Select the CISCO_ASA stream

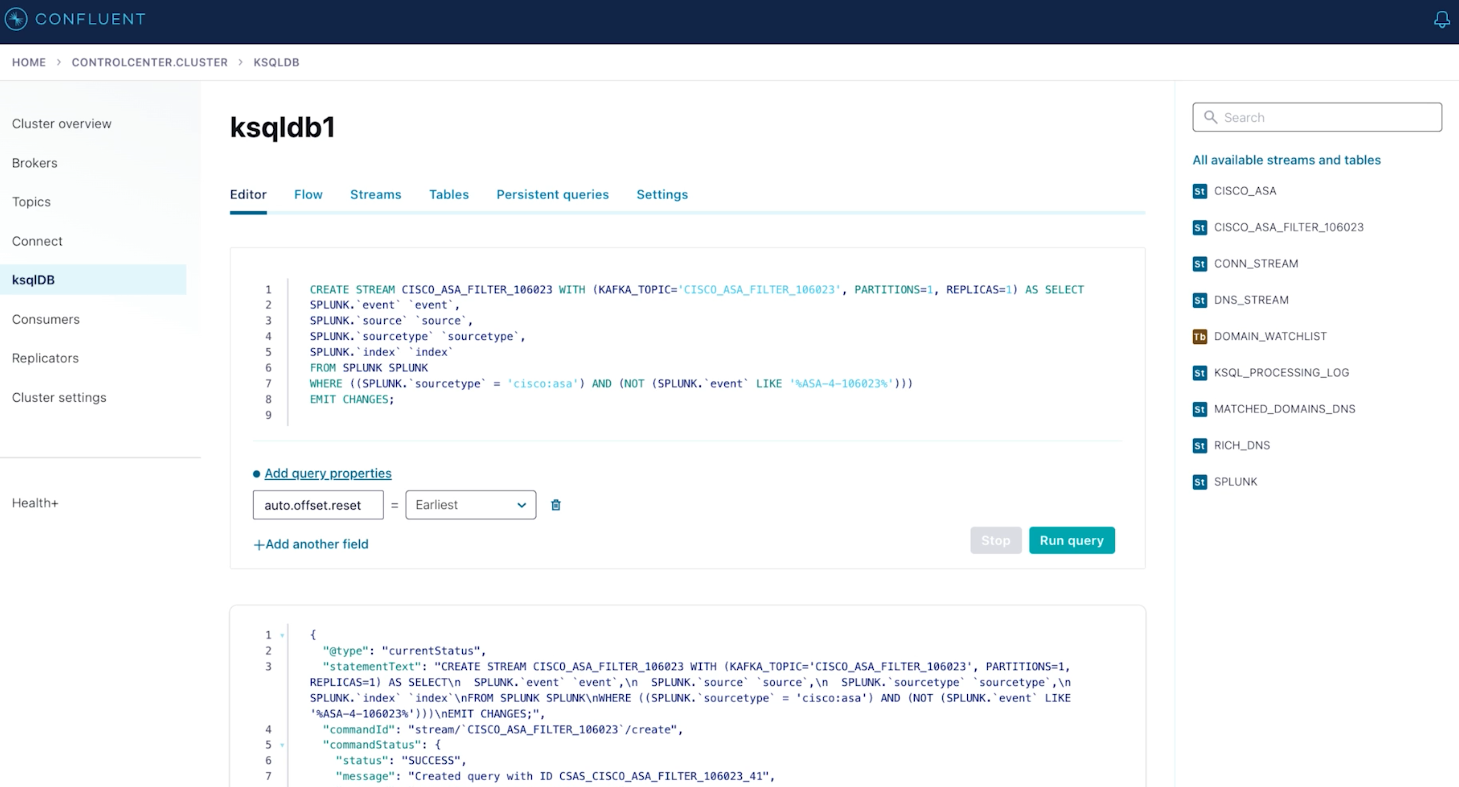click(1245, 191)
